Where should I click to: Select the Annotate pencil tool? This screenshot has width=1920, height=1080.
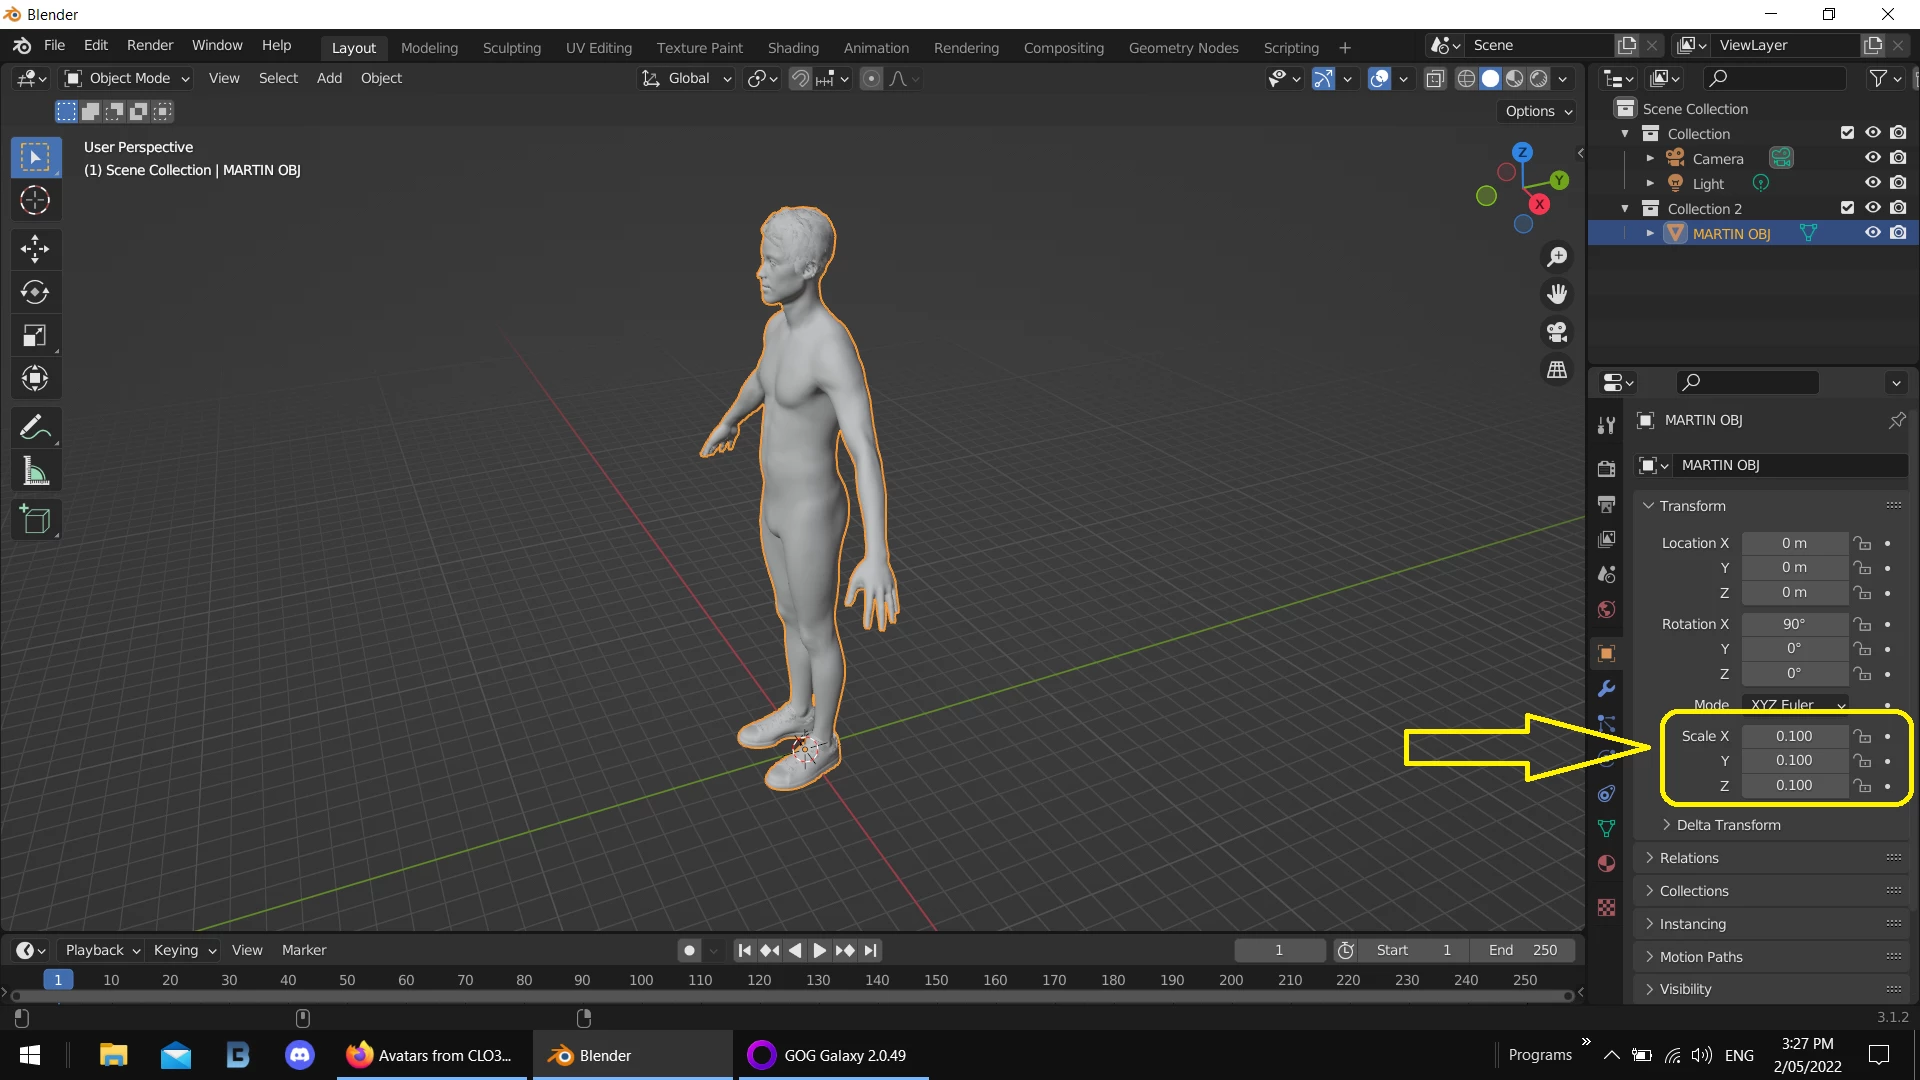(x=35, y=428)
